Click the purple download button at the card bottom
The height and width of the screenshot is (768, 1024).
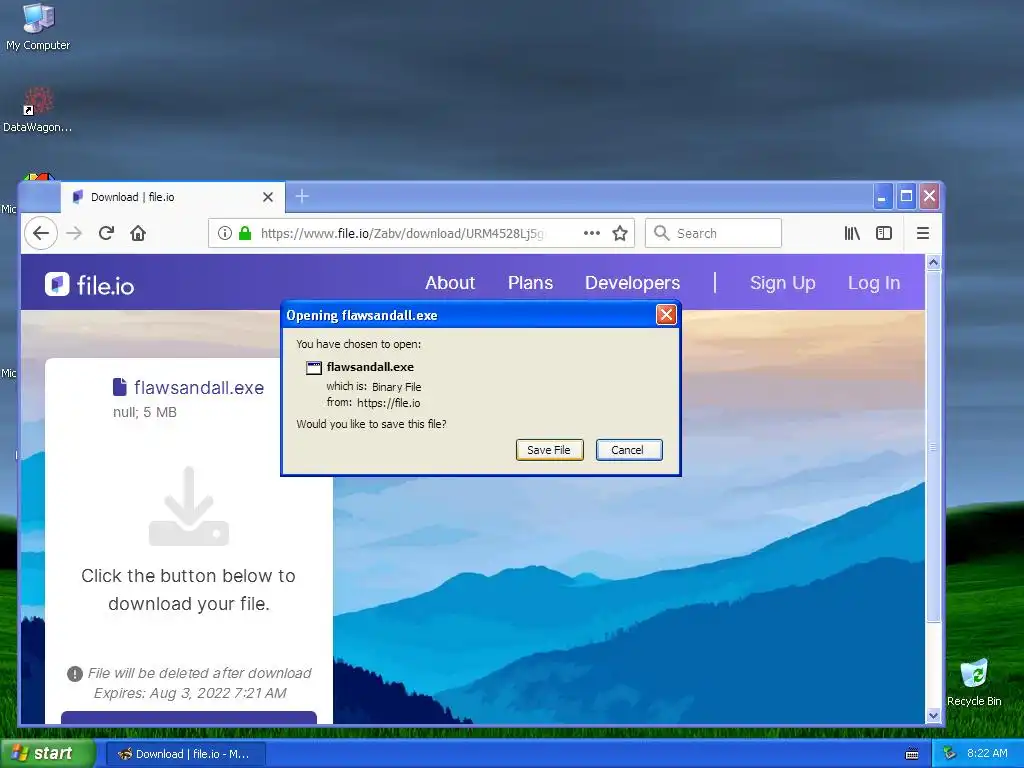point(189,717)
